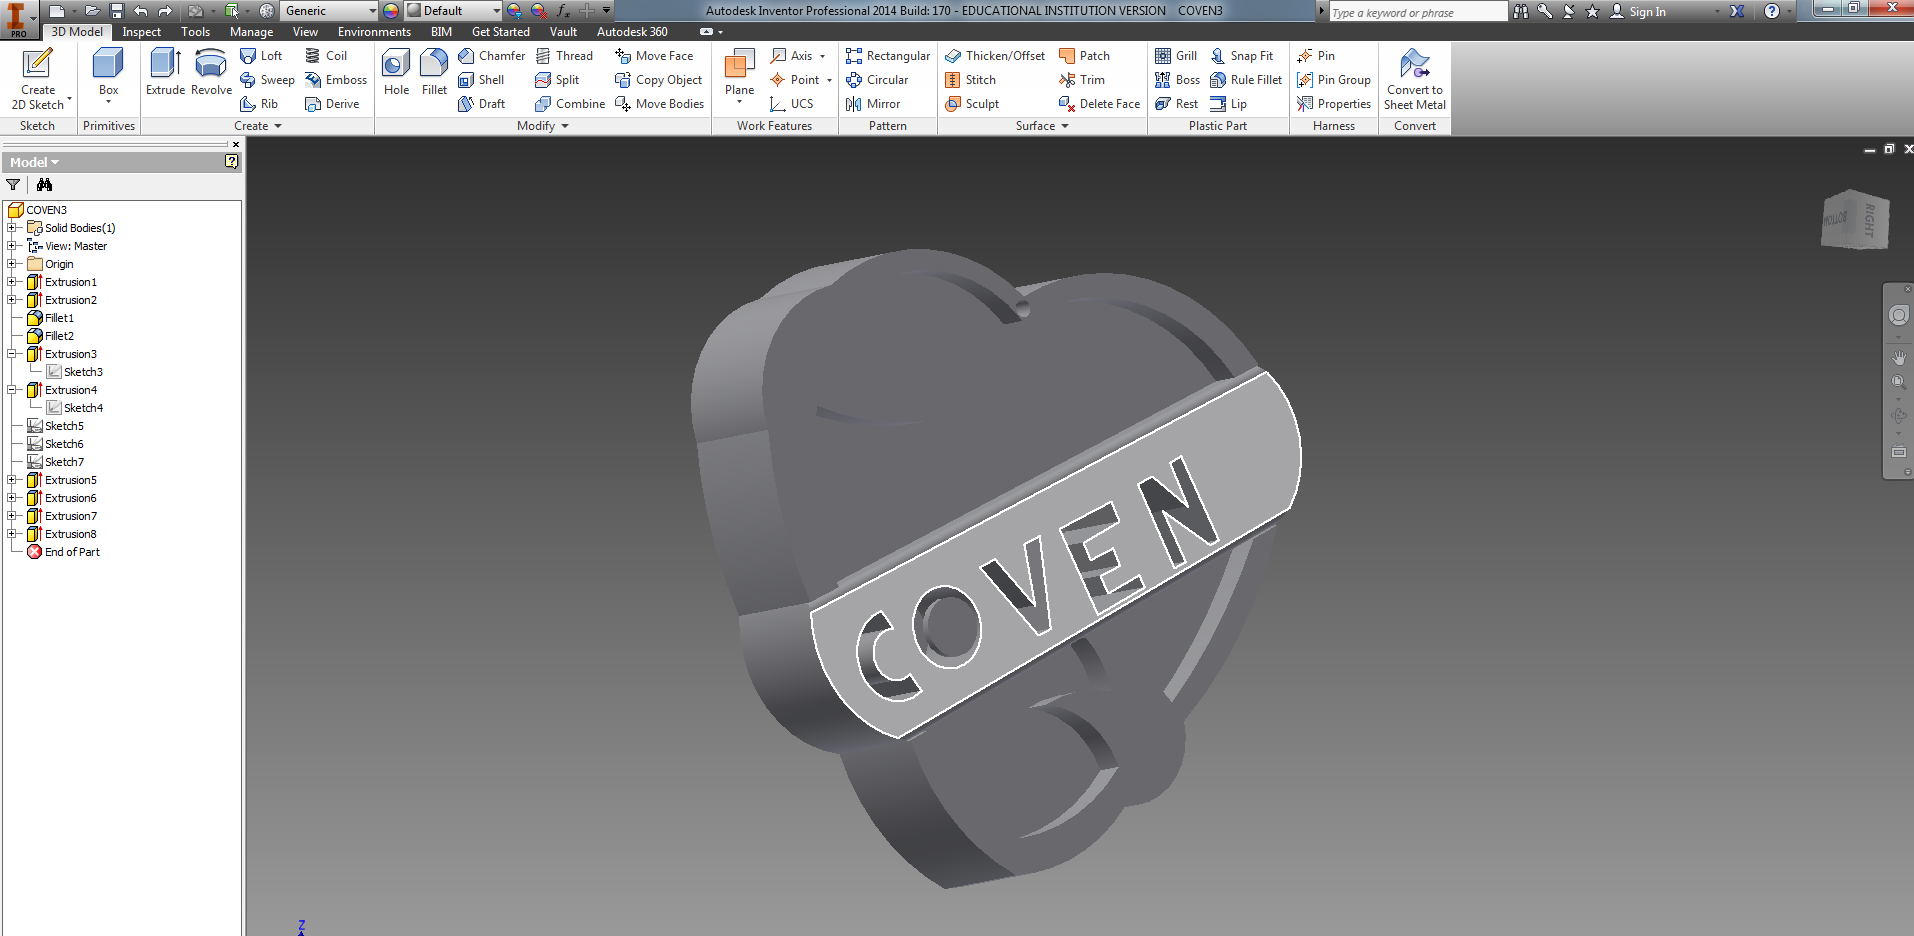1914x936 pixels.
Task: Click the Save icon in toolbar
Action: 117,11
